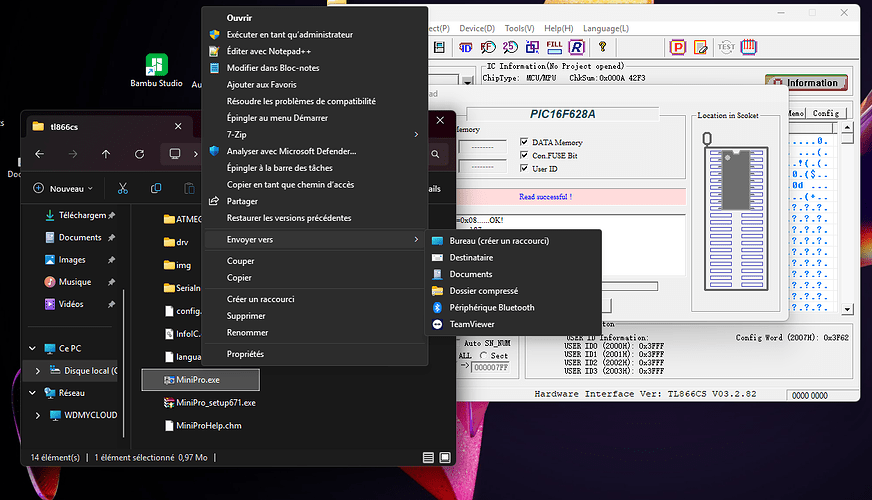
Task: Click the cut scissors icon in Explorer
Action: tap(123, 189)
